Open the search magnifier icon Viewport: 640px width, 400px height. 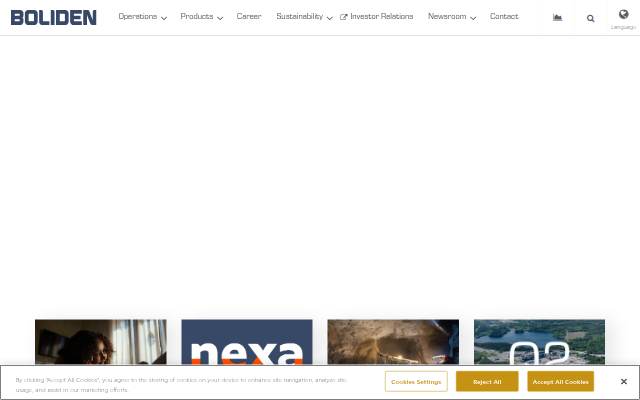click(590, 18)
